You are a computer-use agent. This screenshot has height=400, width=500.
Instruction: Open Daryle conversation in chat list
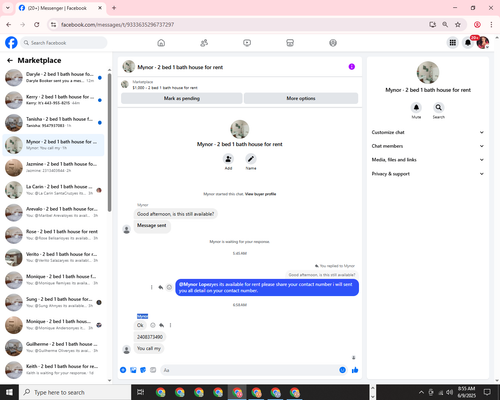click(53, 77)
